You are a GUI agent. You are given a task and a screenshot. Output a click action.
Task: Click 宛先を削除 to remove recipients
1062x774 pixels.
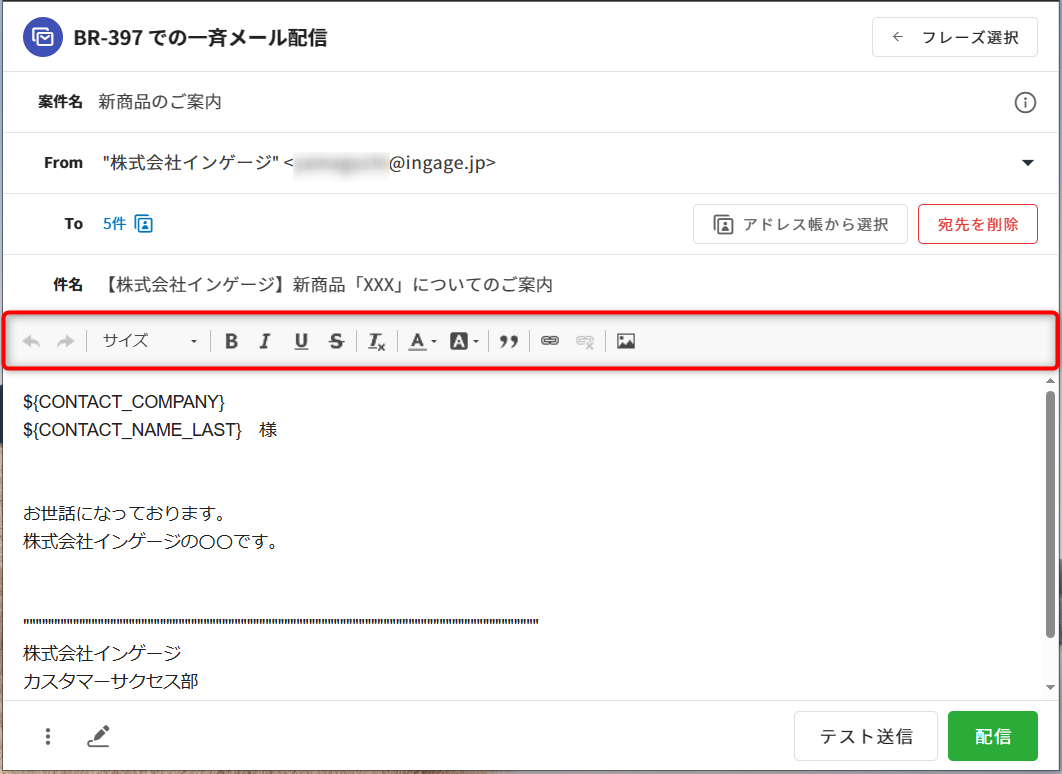pyautogui.click(x=977, y=224)
